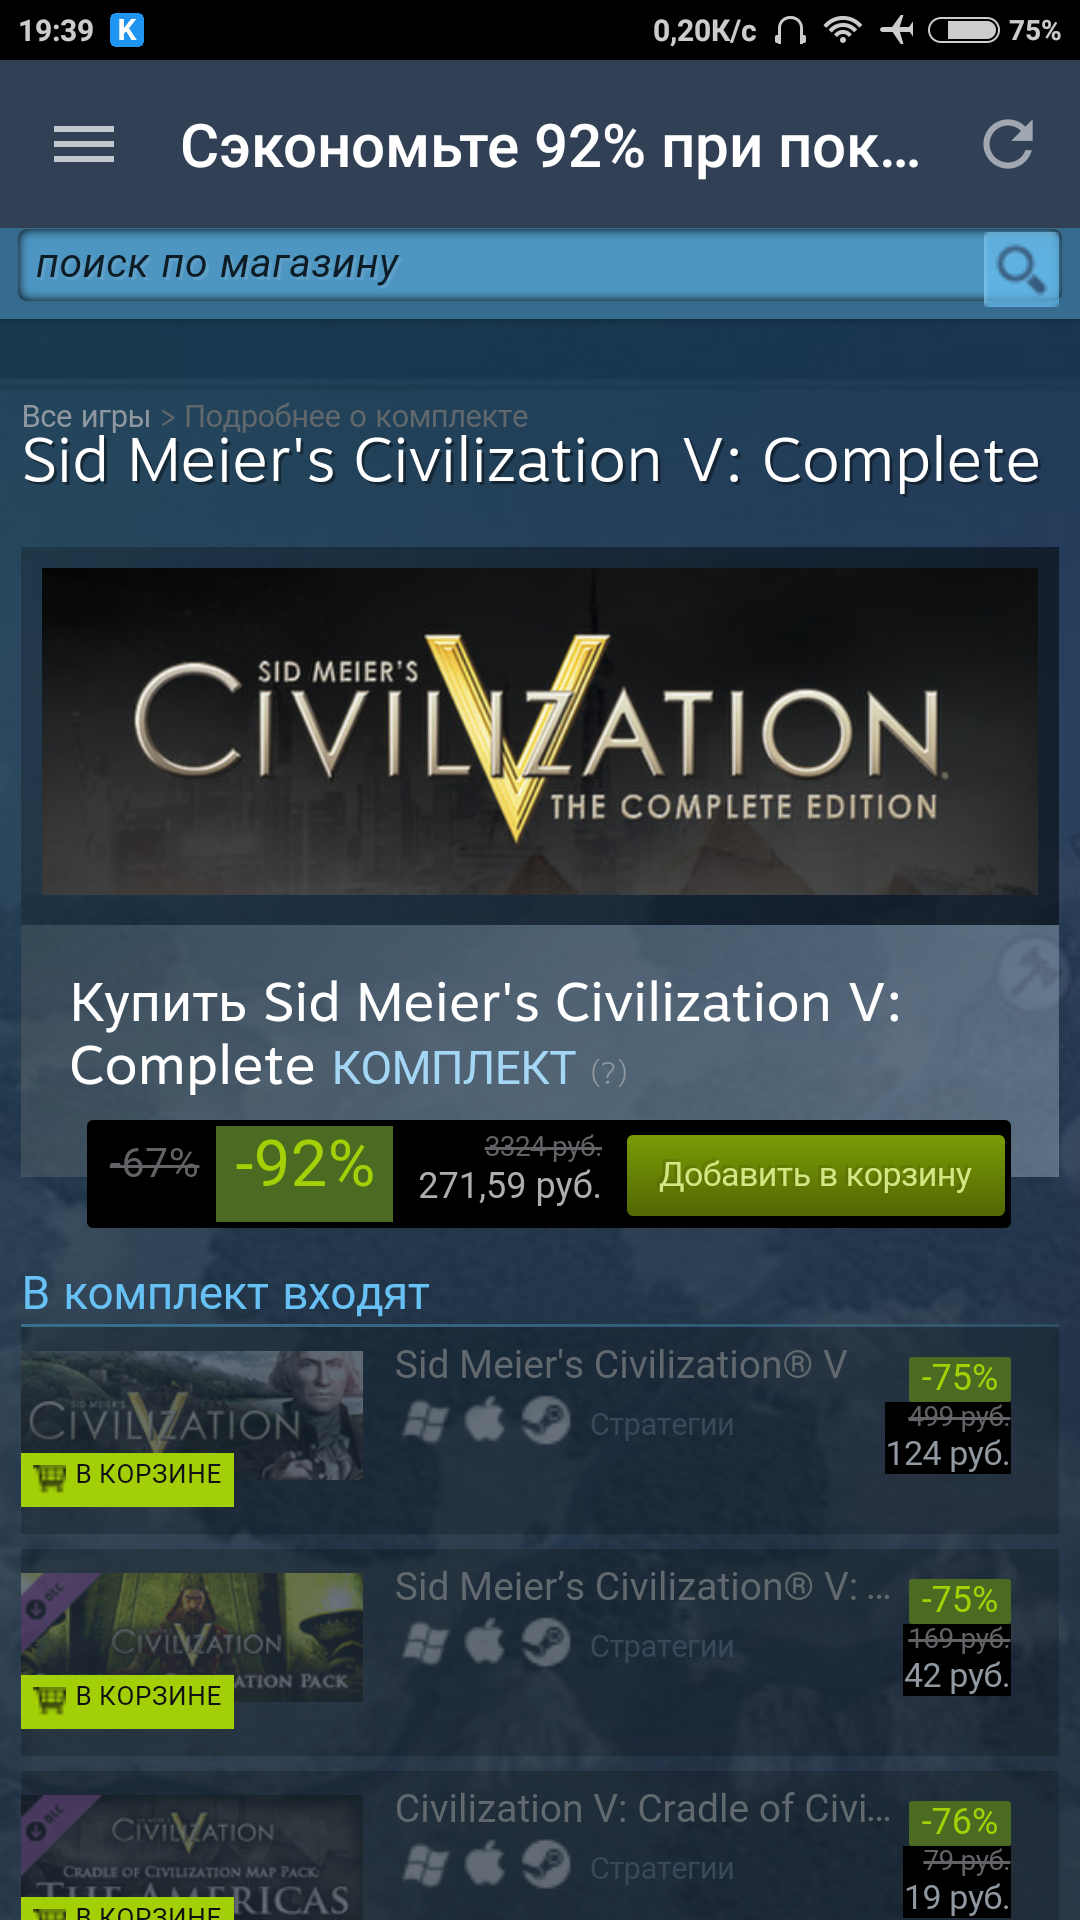
Task: Tap the Apple icon on Civilization V row
Action: pyautogui.click(x=485, y=1421)
